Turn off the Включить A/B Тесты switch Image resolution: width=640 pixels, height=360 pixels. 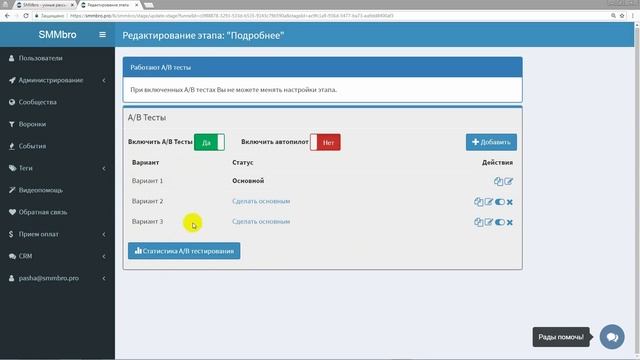point(209,142)
